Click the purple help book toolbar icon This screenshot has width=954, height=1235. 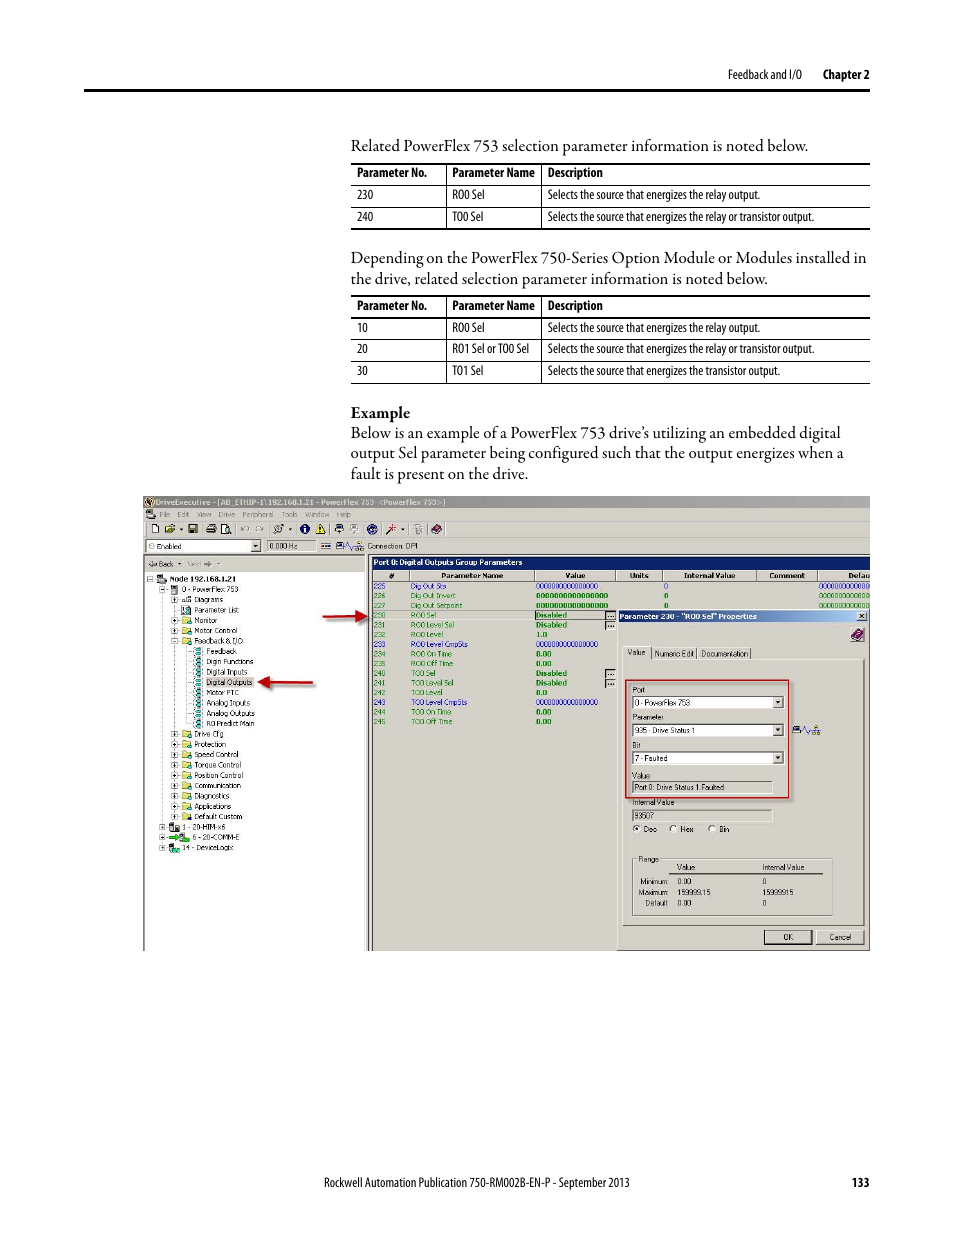click(436, 529)
